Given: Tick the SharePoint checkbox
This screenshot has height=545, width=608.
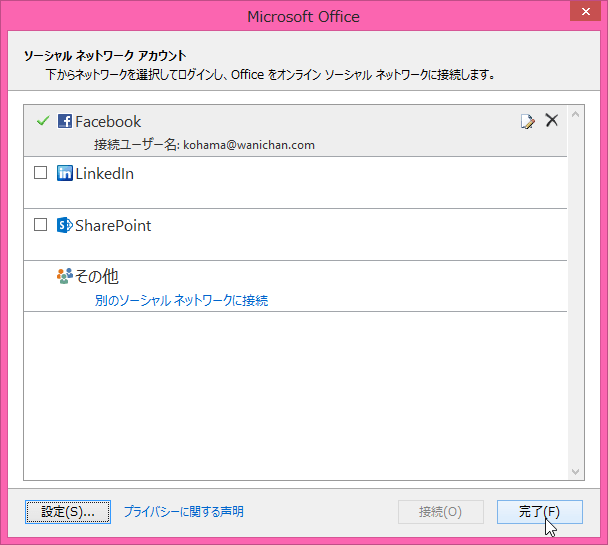Looking at the screenshot, I should [x=41, y=225].
